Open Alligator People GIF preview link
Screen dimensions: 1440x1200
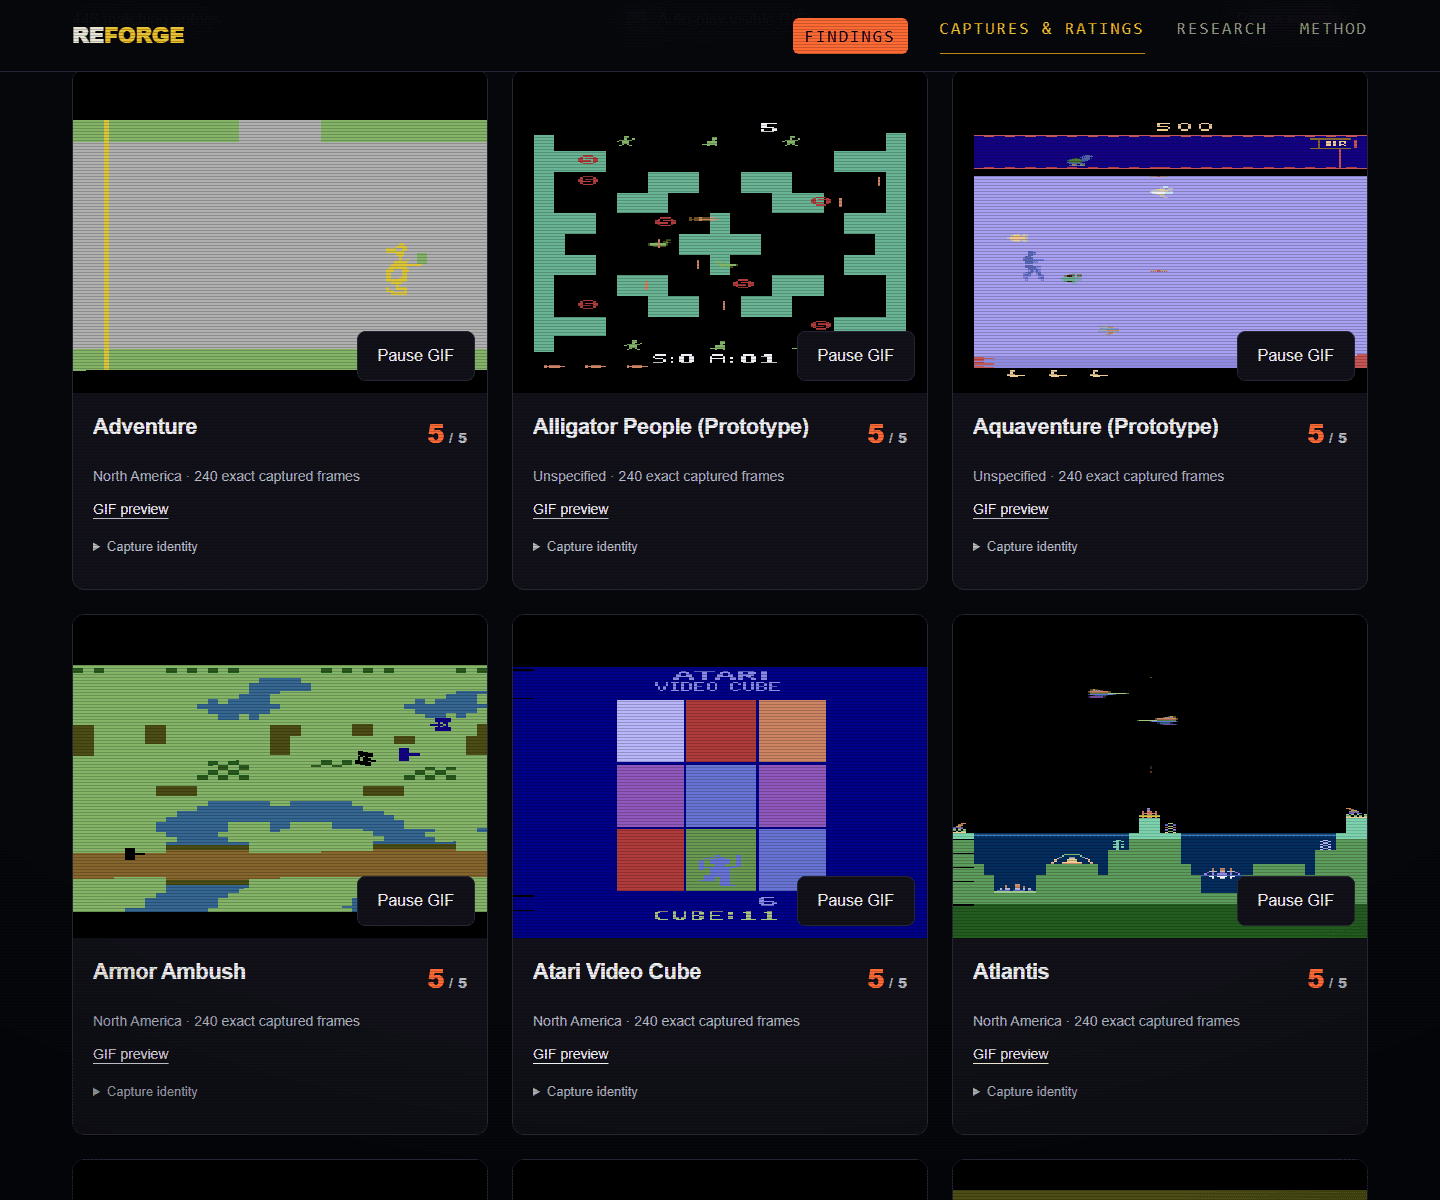(x=571, y=509)
